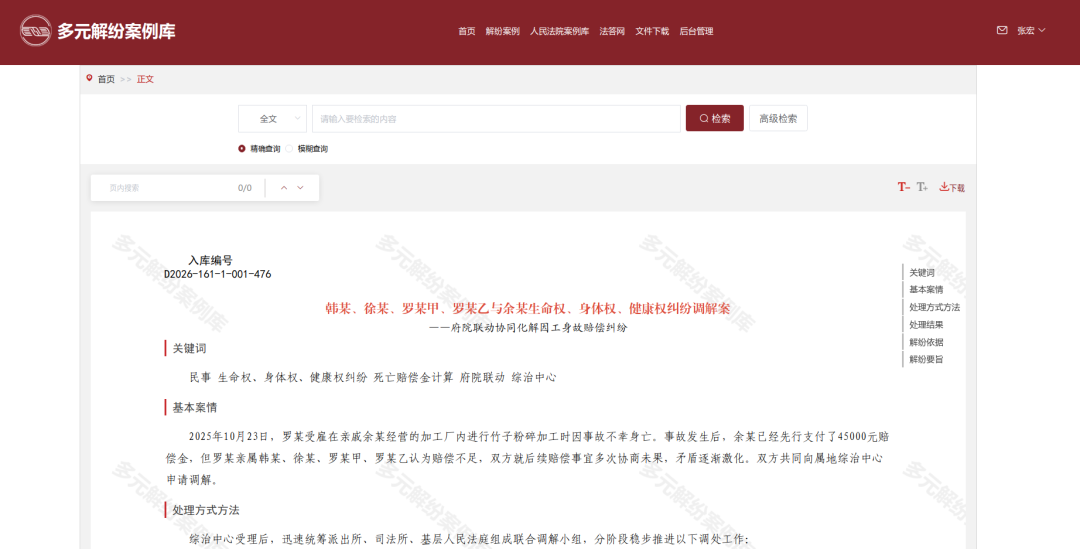
Task: Go to 首页 in top navigation
Action: pos(466,31)
